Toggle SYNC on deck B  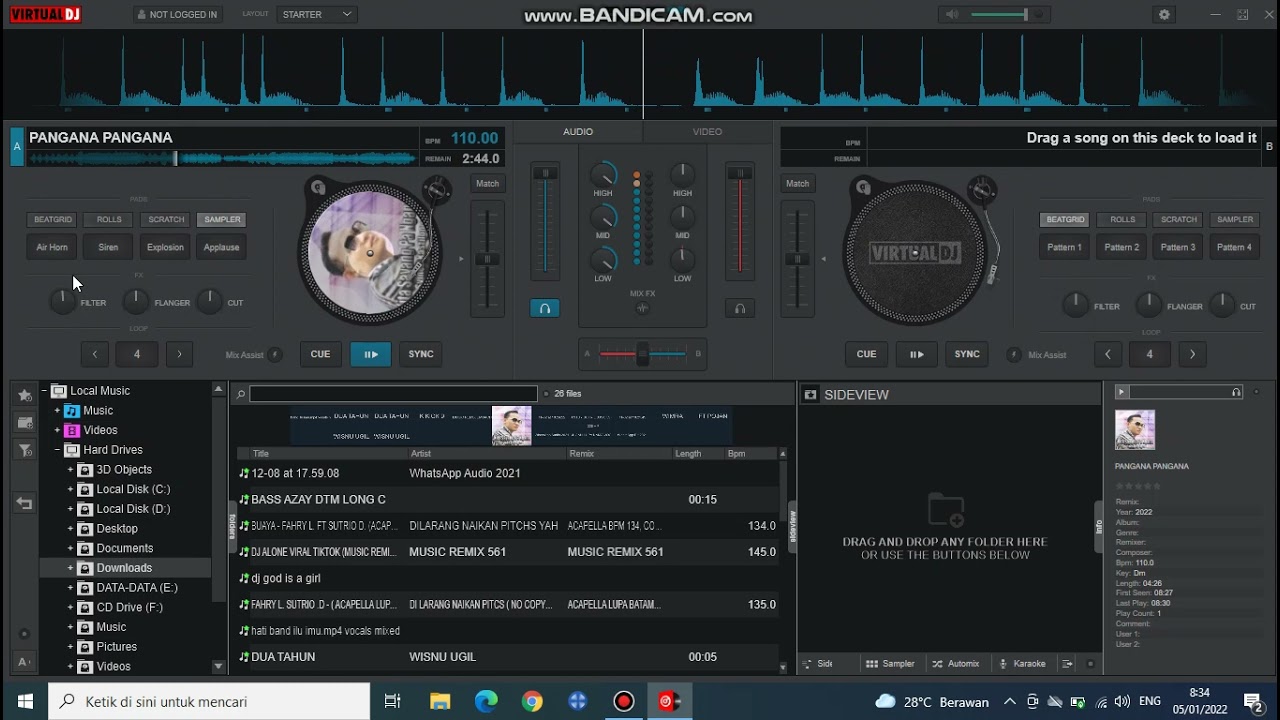967,354
